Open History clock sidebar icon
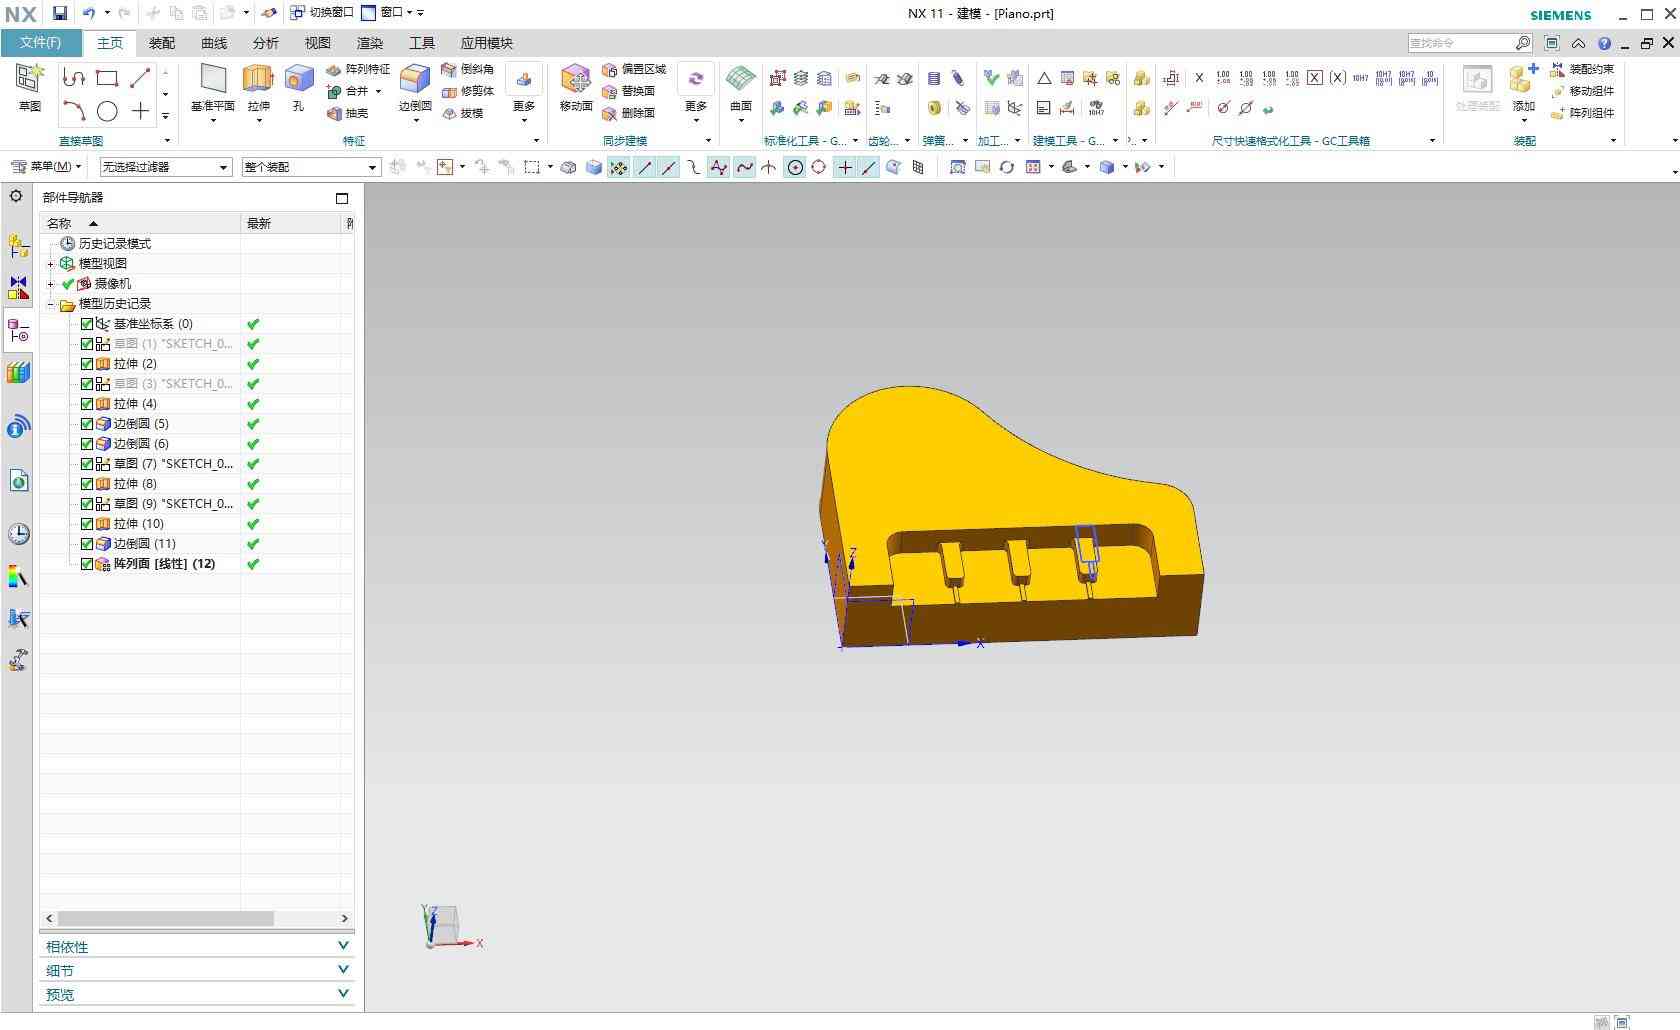This screenshot has width=1680, height=1030. click(18, 534)
